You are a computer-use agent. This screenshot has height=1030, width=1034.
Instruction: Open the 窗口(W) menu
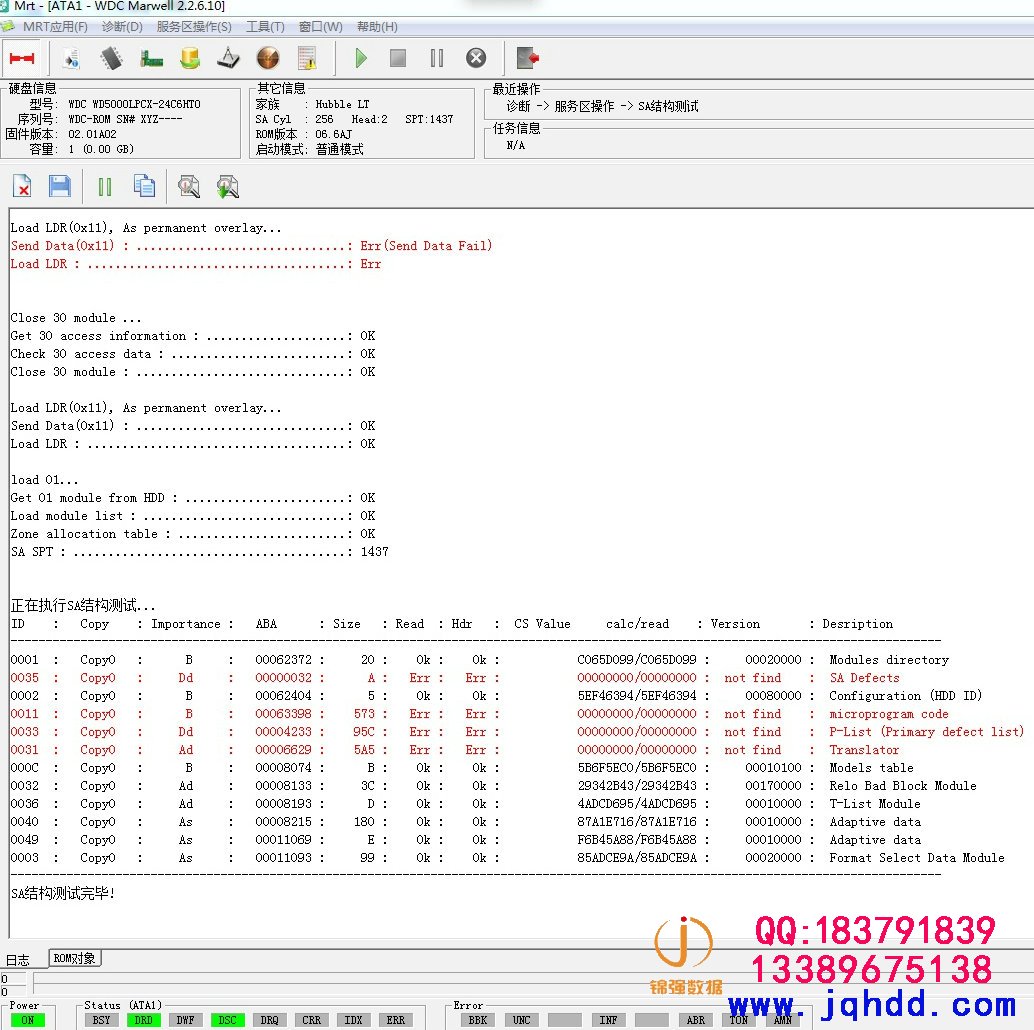point(320,27)
